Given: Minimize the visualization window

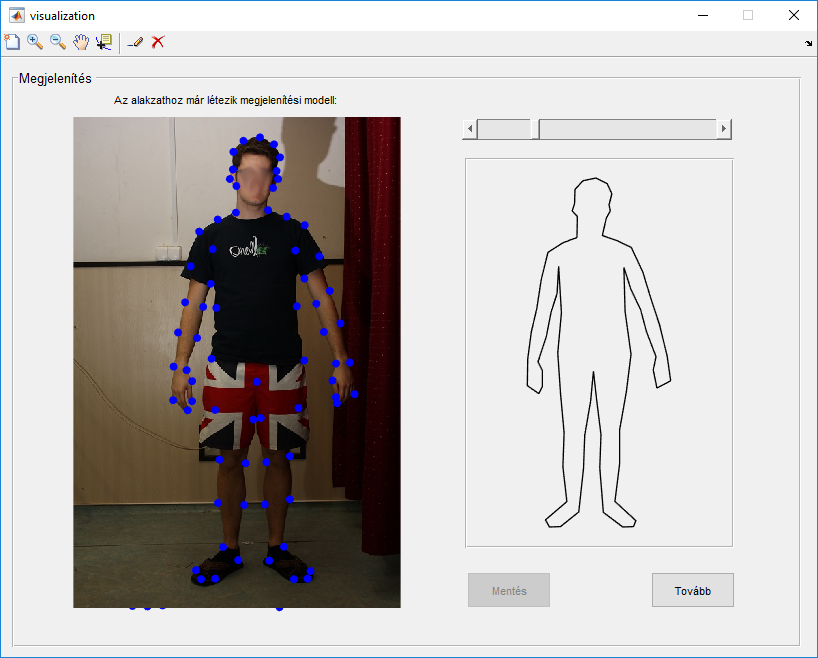Looking at the screenshot, I should click(x=703, y=15).
